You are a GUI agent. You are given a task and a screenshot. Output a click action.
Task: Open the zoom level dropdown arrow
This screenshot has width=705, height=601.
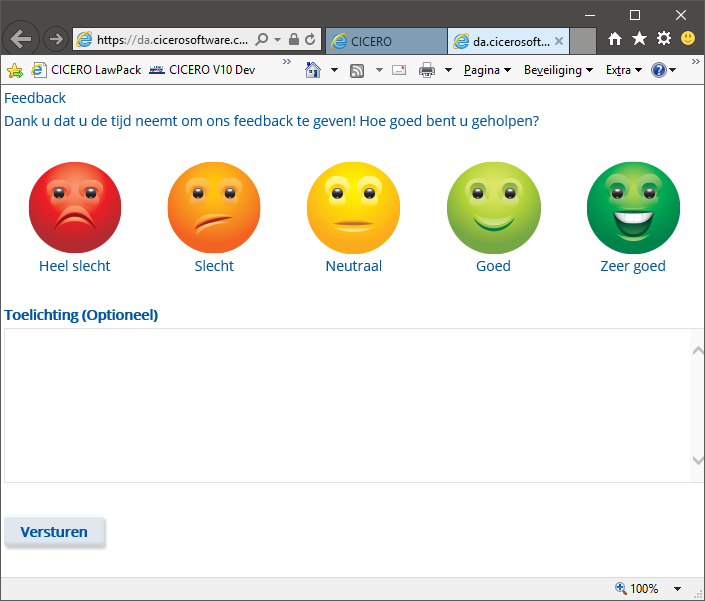677,588
